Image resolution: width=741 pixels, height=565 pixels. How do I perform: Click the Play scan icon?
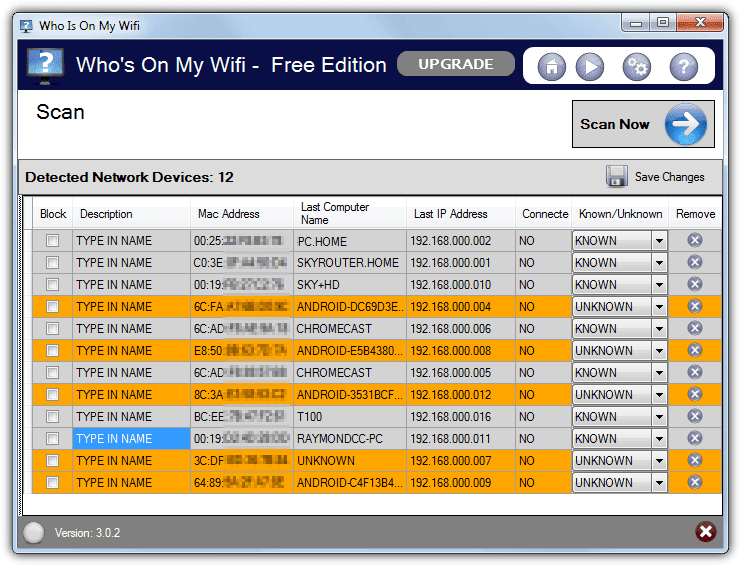(x=590, y=67)
